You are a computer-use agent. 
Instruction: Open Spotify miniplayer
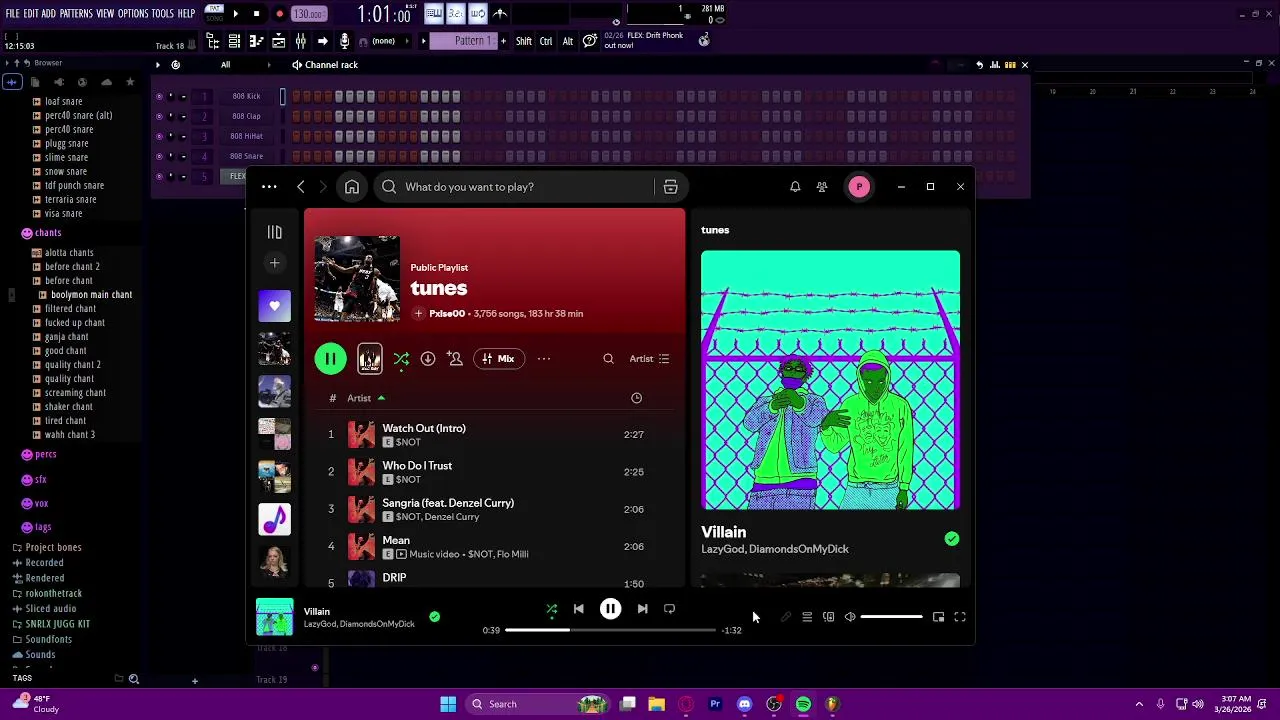click(938, 617)
